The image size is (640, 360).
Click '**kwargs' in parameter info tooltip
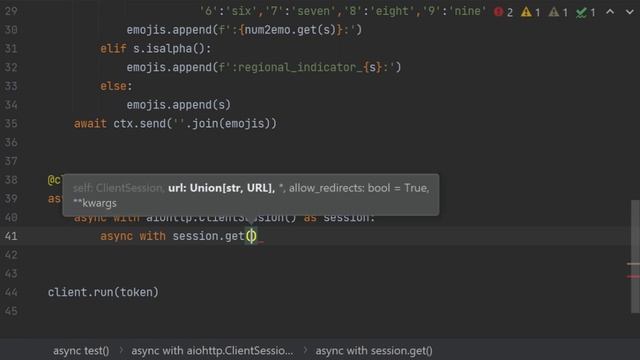pyautogui.click(x=95, y=203)
